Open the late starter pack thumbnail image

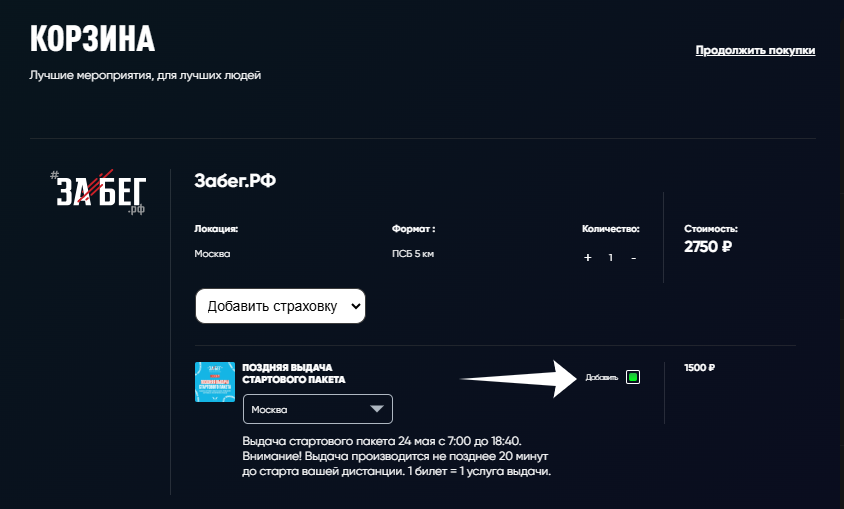tap(215, 382)
